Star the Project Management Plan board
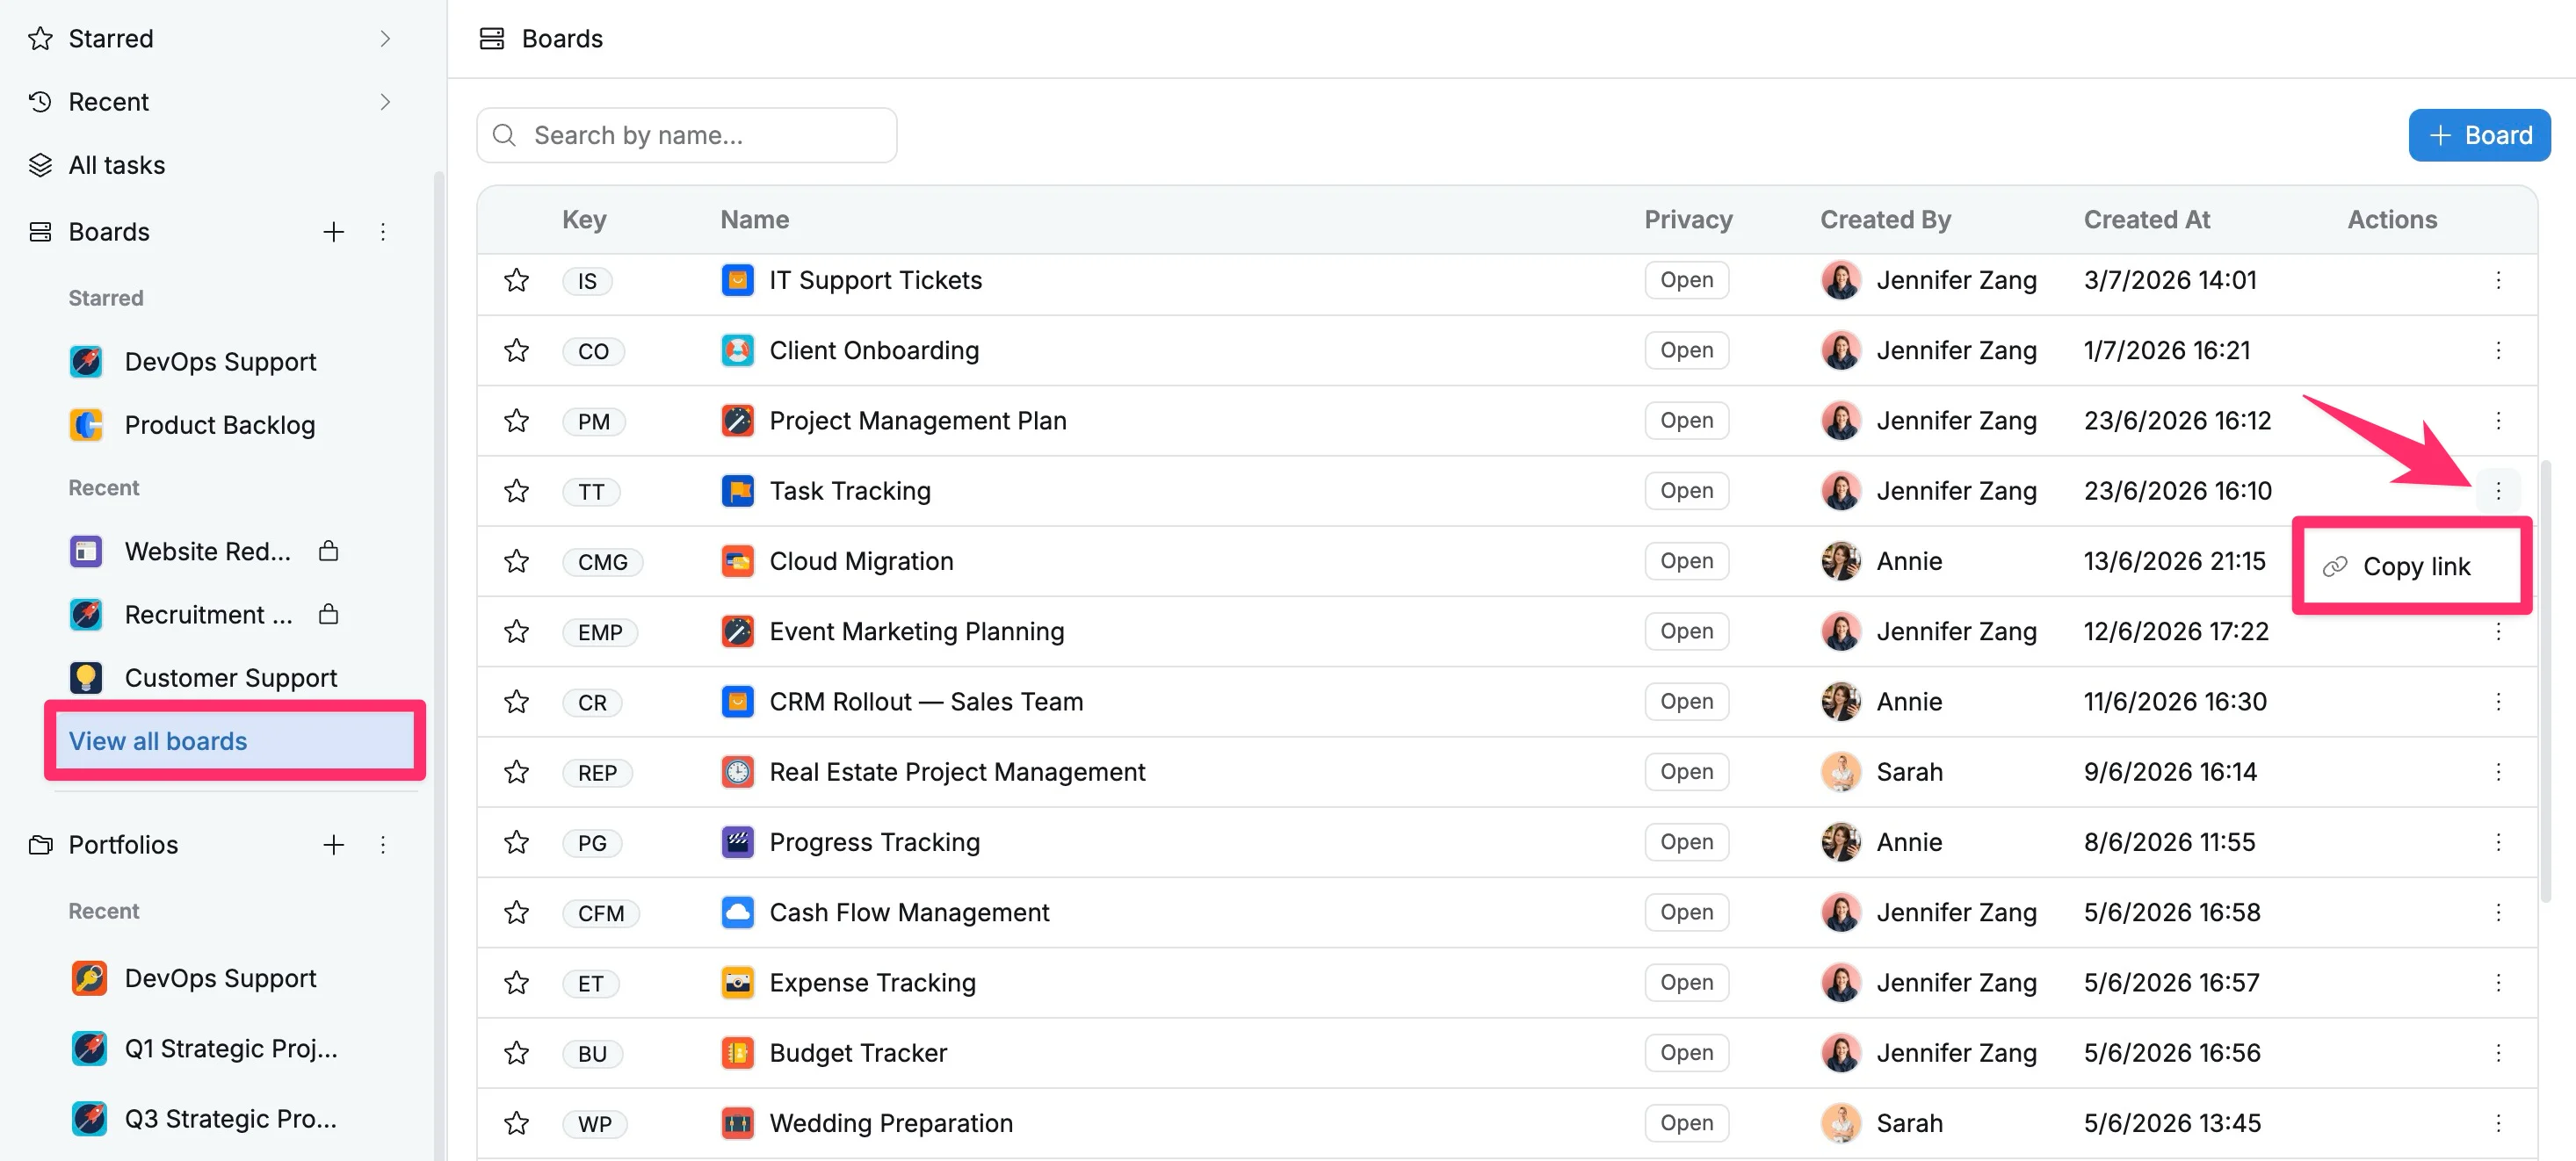Image resolution: width=2576 pixels, height=1161 pixels. pyautogui.click(x=516, y=420)
